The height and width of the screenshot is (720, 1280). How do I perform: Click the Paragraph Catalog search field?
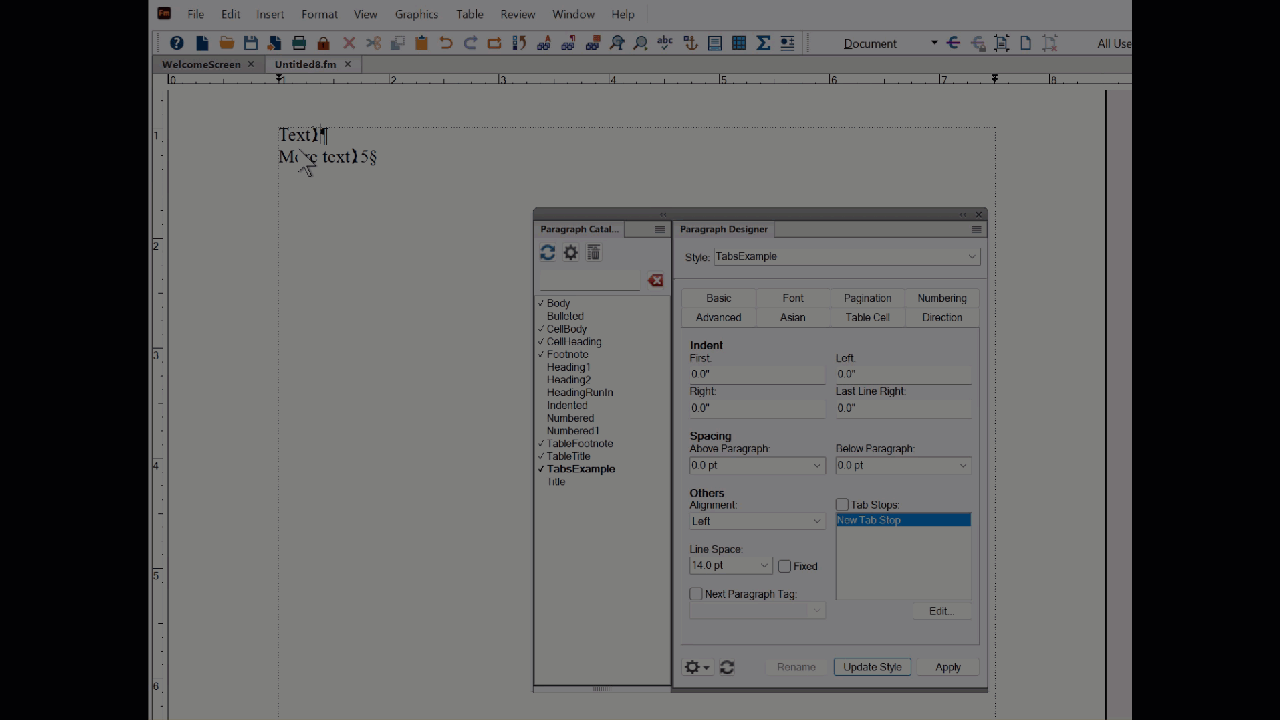click(x=590, y=281)
